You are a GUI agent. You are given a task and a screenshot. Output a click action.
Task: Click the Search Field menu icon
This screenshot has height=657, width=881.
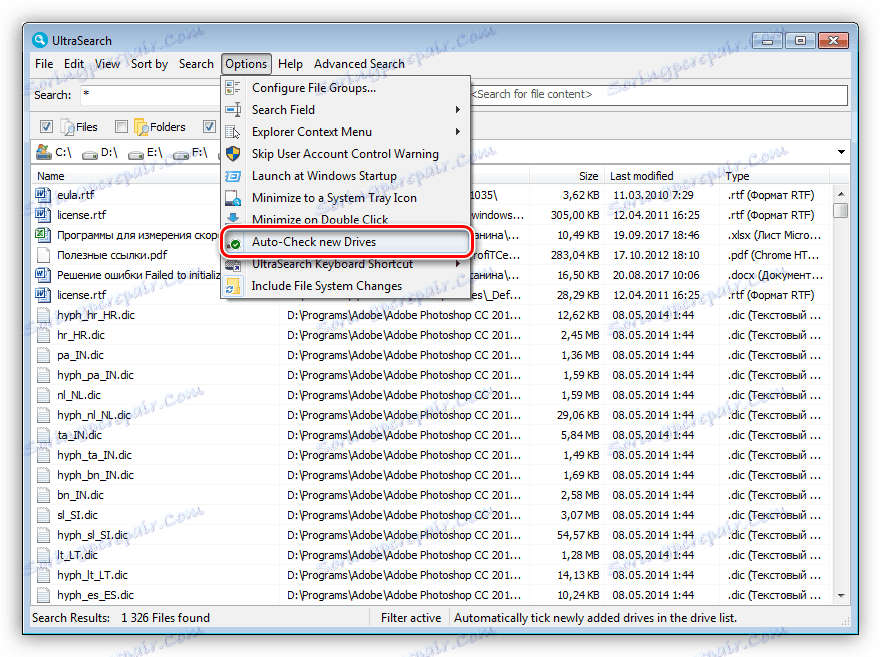tap(233, 110)
